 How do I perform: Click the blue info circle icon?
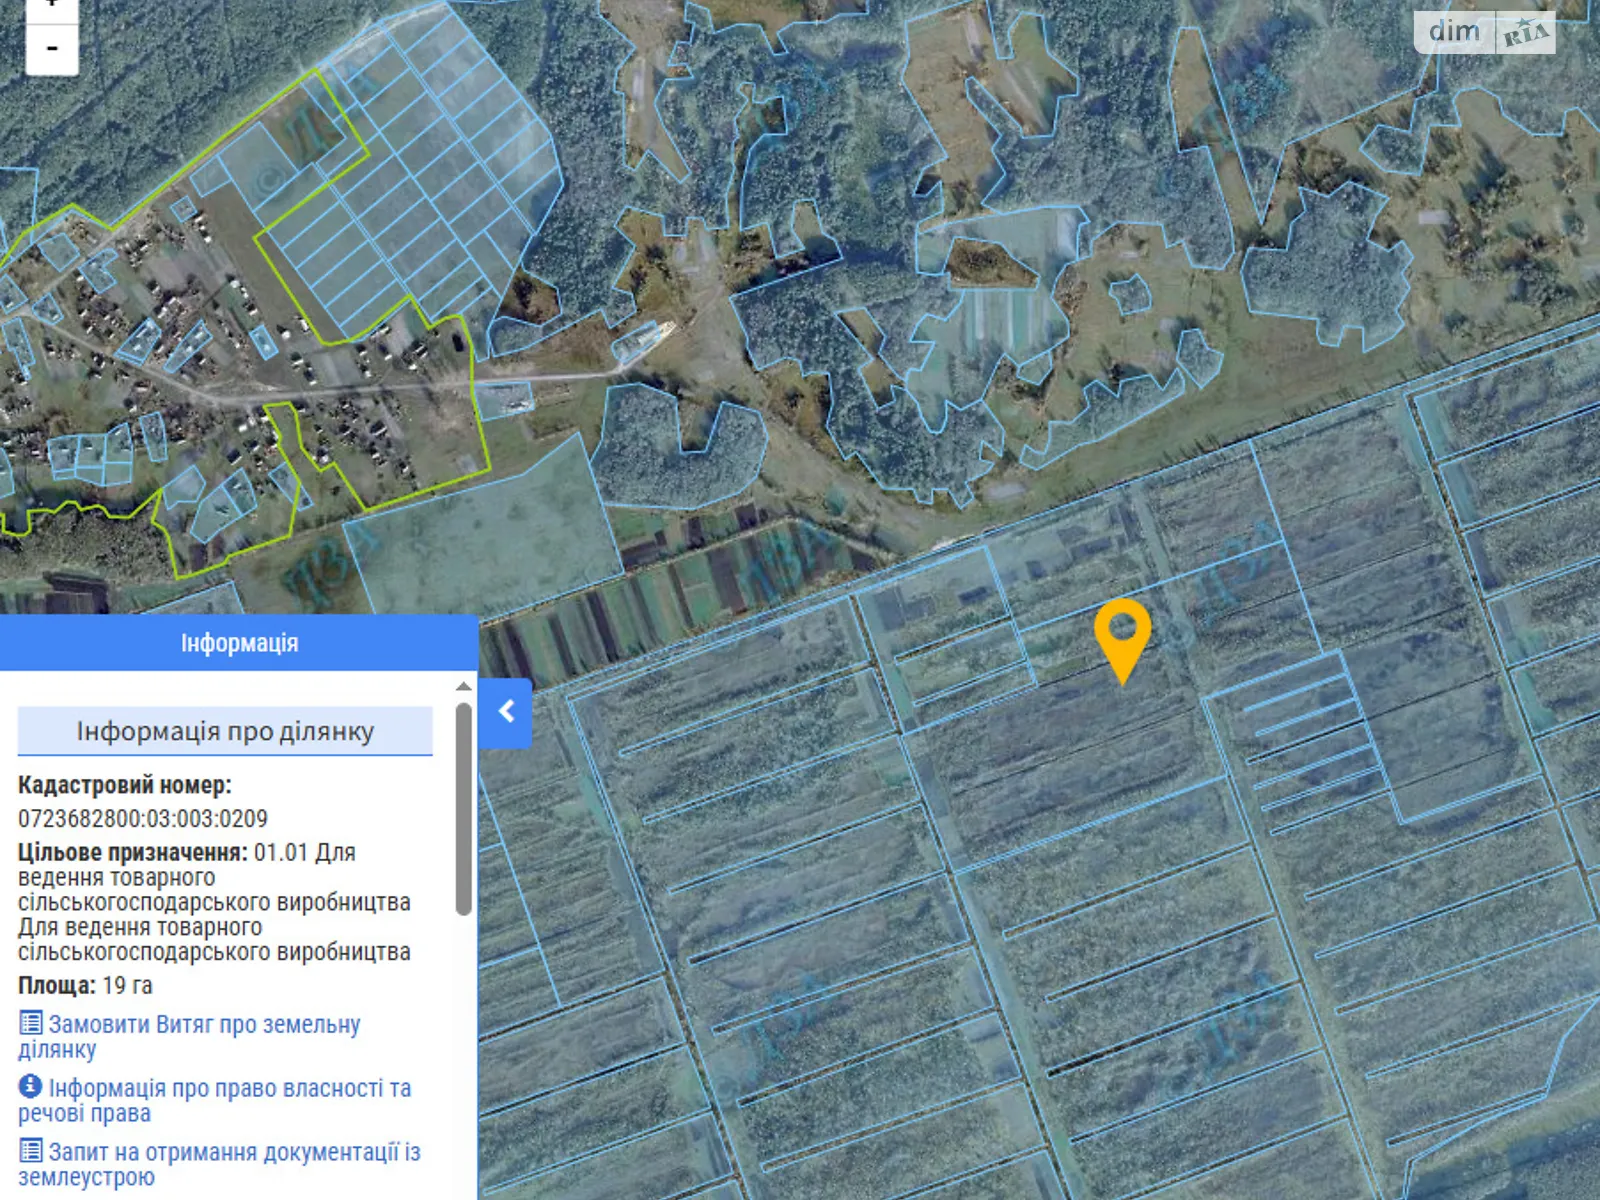[31, 1086]
